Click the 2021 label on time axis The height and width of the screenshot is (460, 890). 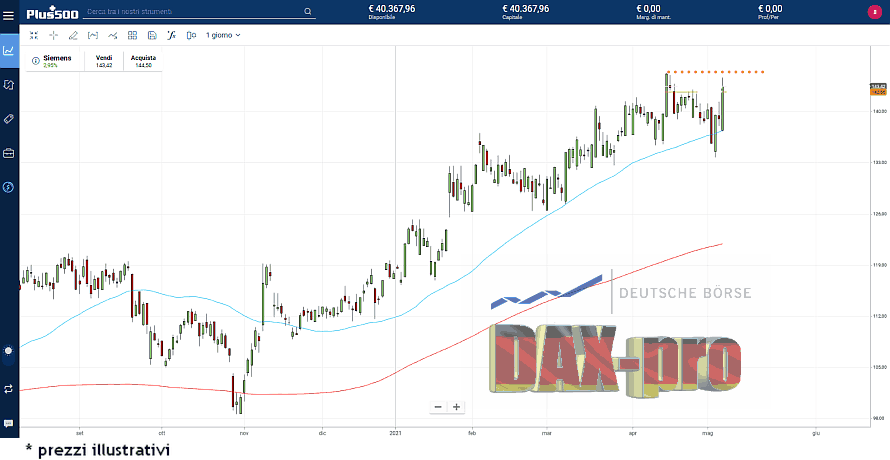point(395,433)
